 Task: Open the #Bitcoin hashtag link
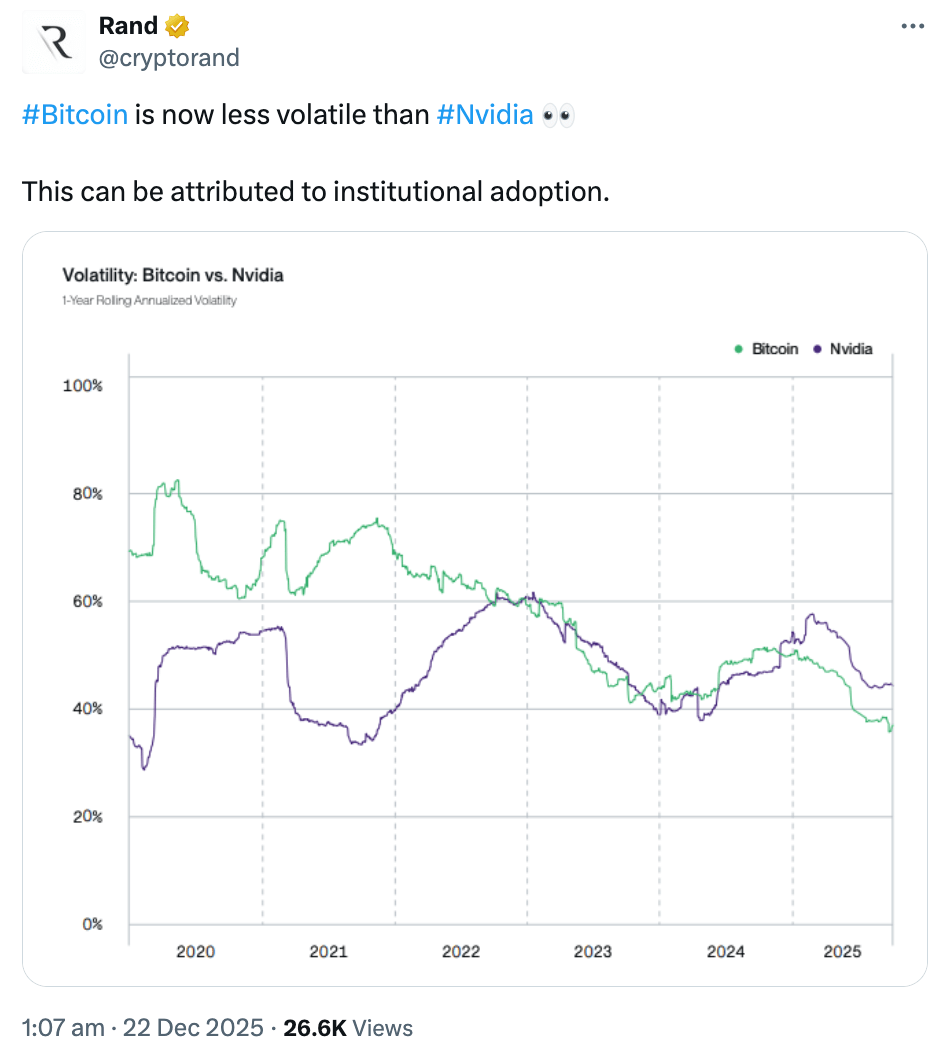click(x=75, y=115)
